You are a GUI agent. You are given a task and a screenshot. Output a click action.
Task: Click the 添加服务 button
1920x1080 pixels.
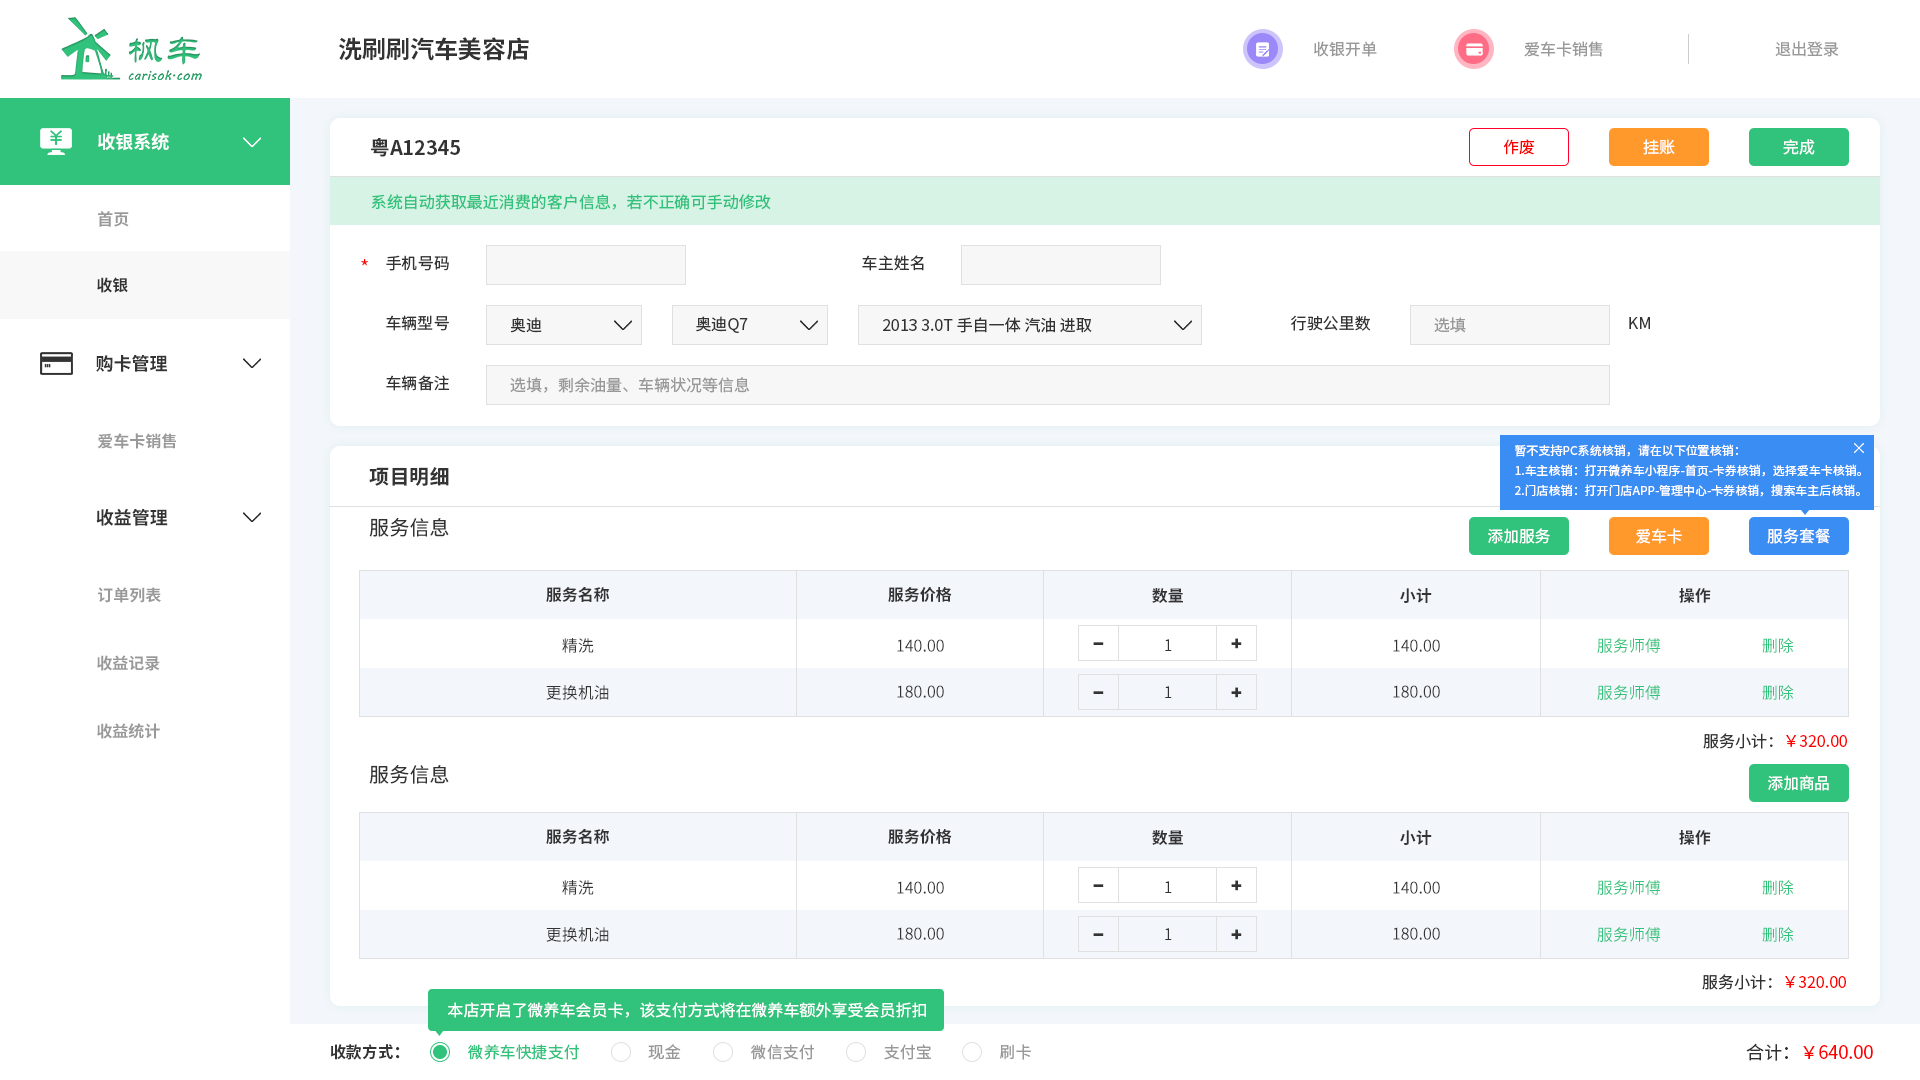(x=1518, y=536)
